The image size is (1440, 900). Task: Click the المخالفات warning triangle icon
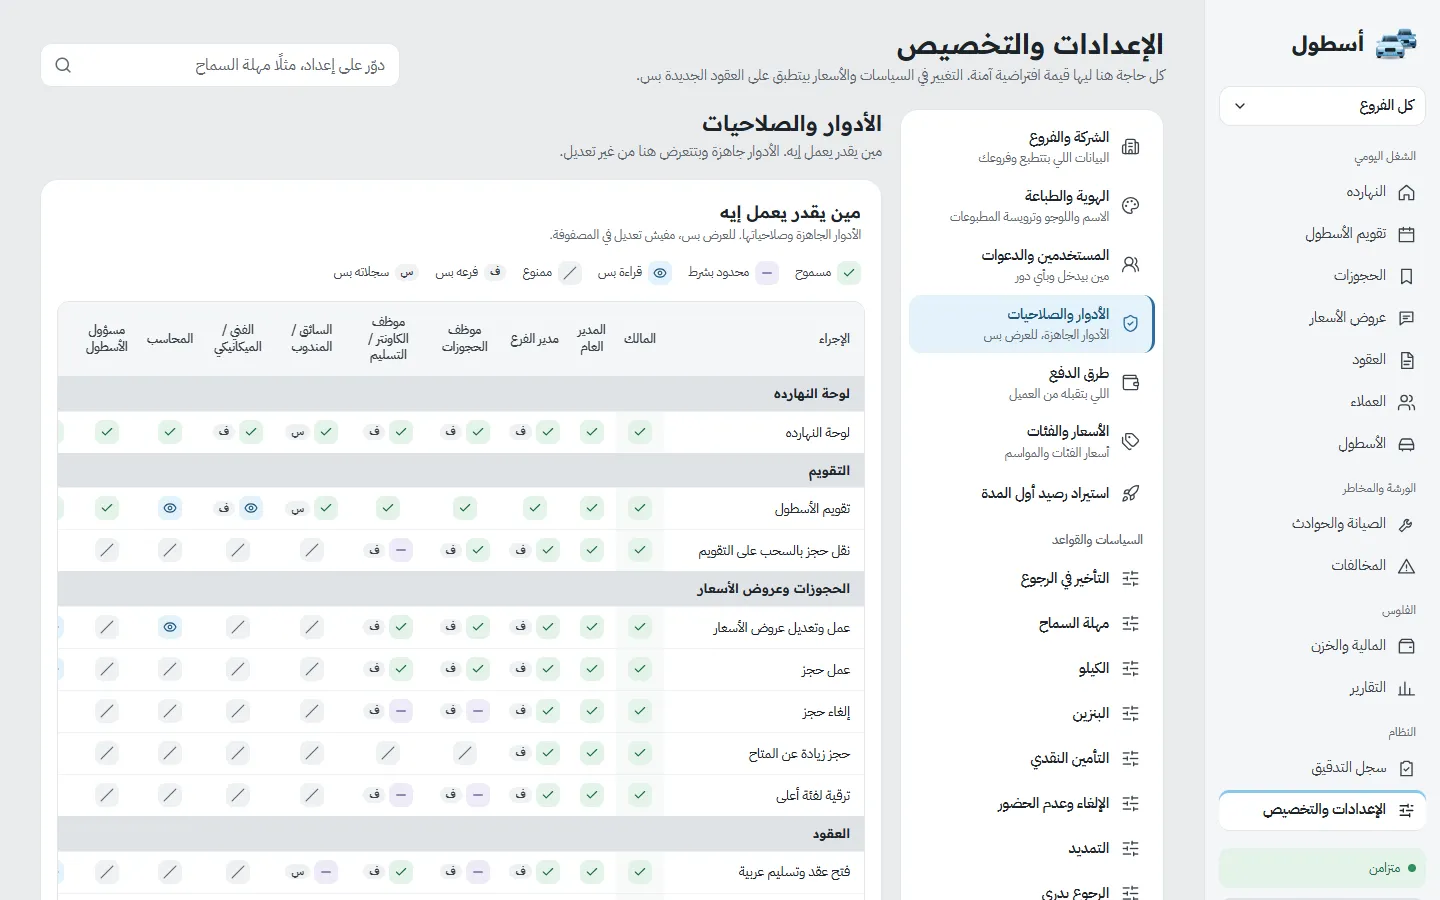(1406, 566)
